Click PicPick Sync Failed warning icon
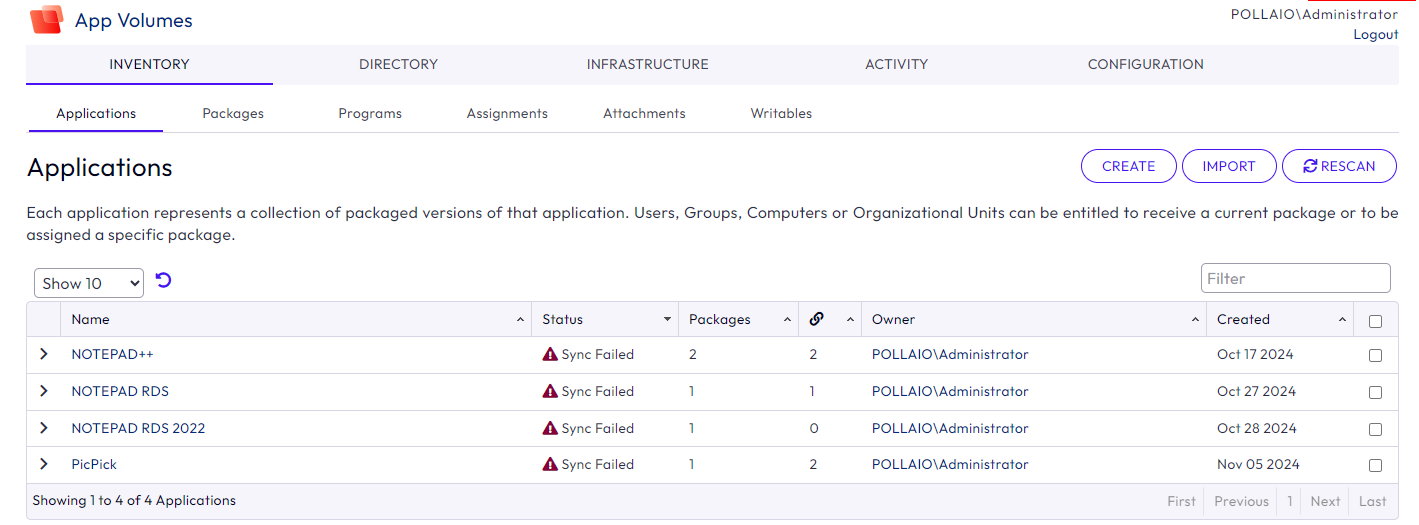 [550, 464]
